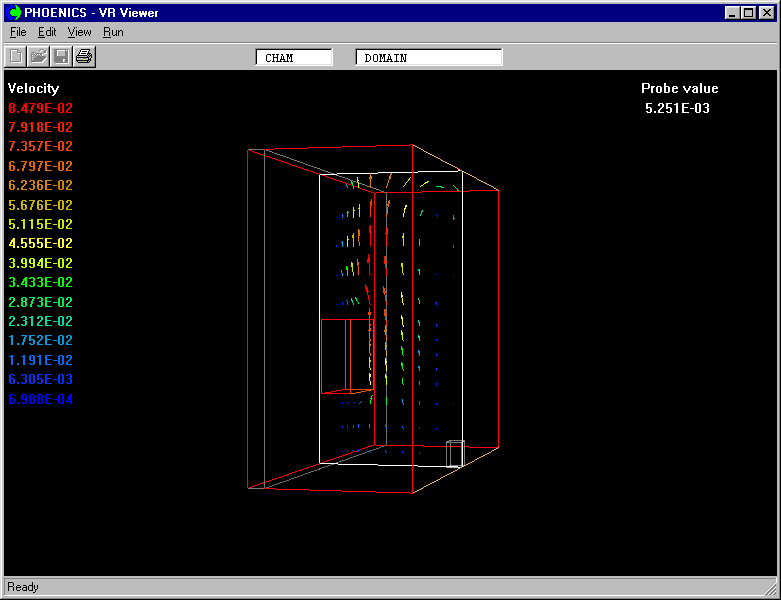
Task: Click the yellow 4.555E-02 legend value
Action: (x=41, y=243)
